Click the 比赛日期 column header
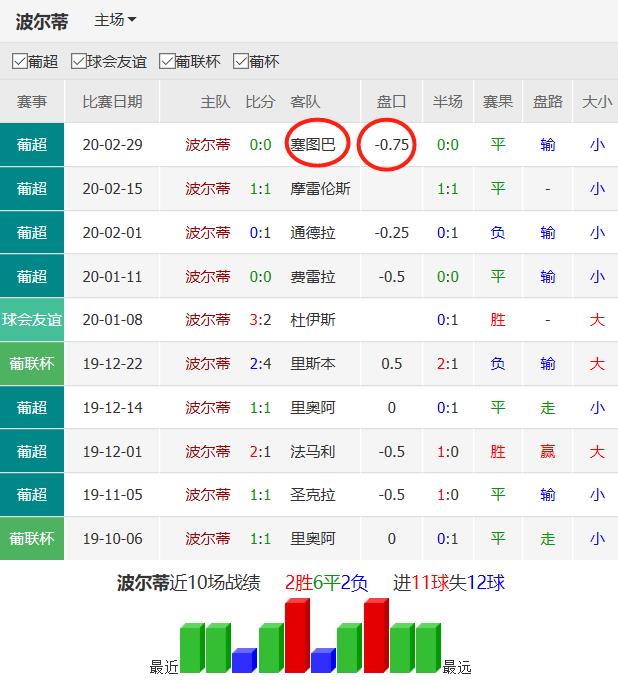The height and width of the screenshot is (683, 618). [112, 101]
